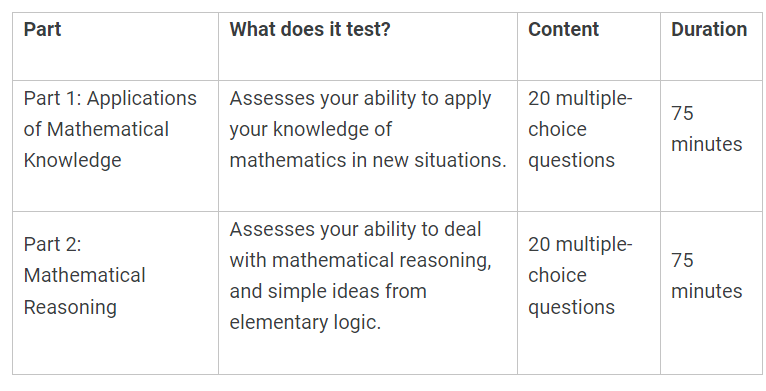The width and height of the screenshot is (766, 391).
Task: Click the 'Content' column header
Action: 563,29
